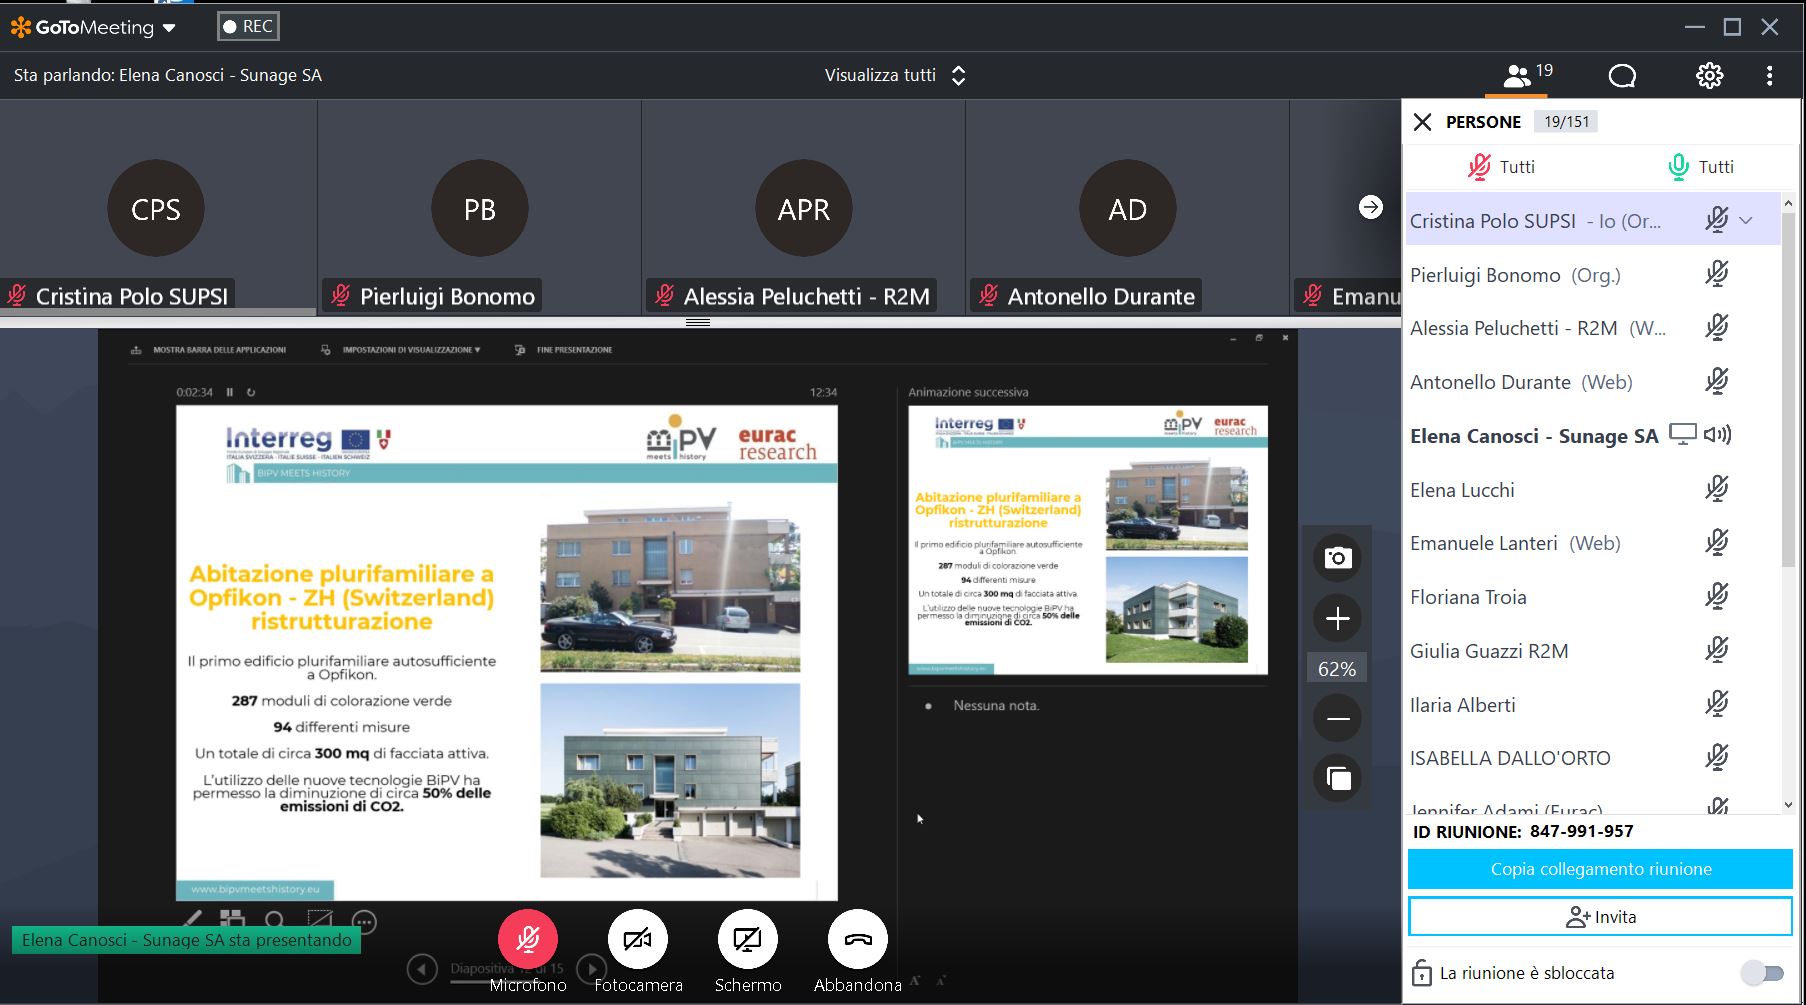
Task: Open IMPOSTAZIONI DI VISUALIZZAZIONE menu in presentation
Action: pyautogui.click(x=400, y=350)
